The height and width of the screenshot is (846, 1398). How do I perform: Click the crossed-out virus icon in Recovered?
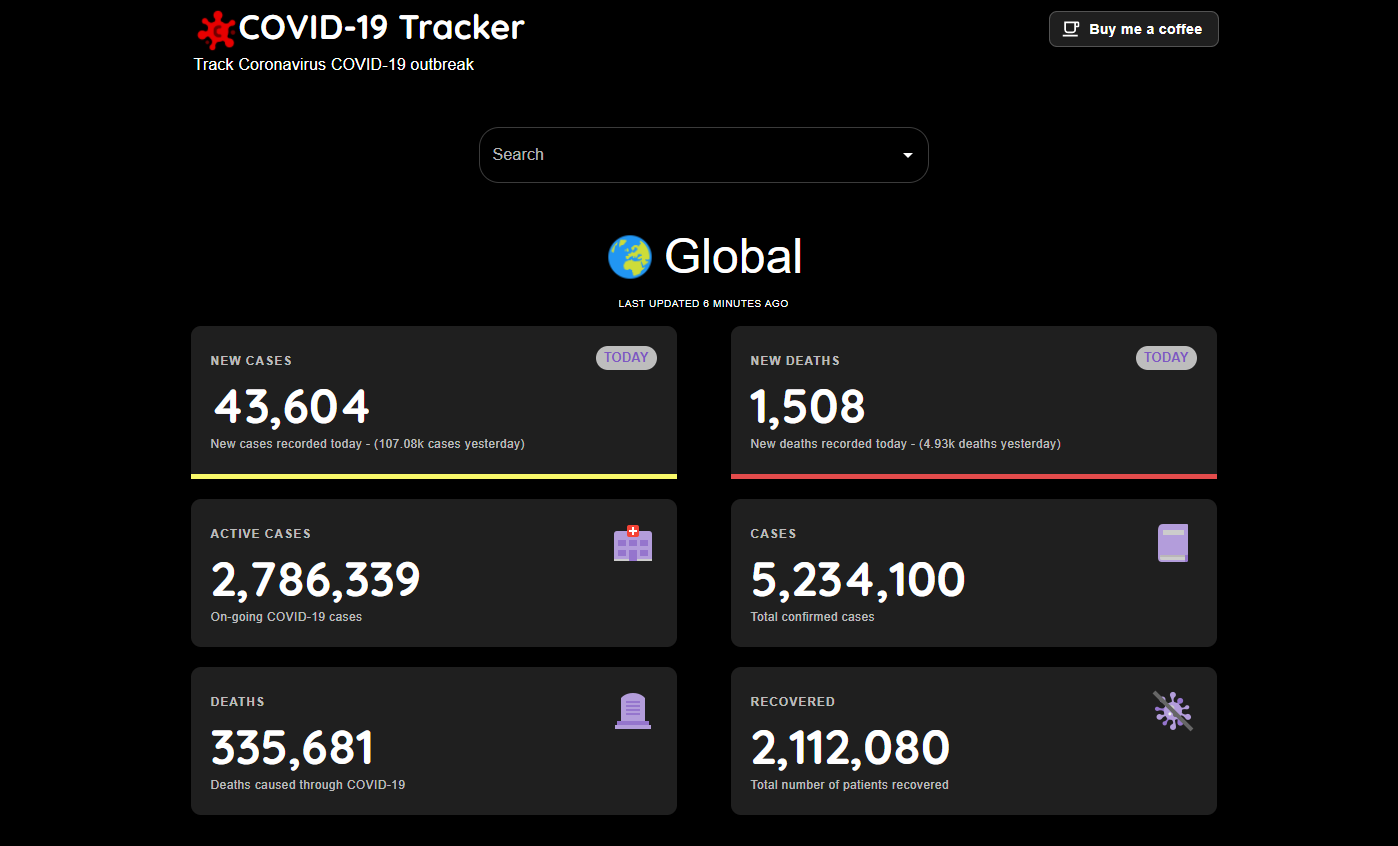point(1173,711)
